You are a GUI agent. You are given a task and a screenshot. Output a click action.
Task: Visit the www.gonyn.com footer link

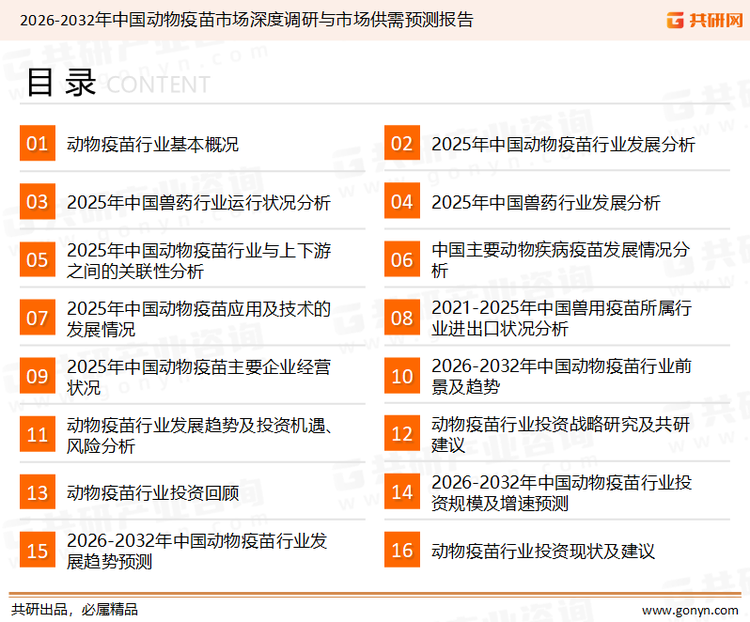[690, 611]
